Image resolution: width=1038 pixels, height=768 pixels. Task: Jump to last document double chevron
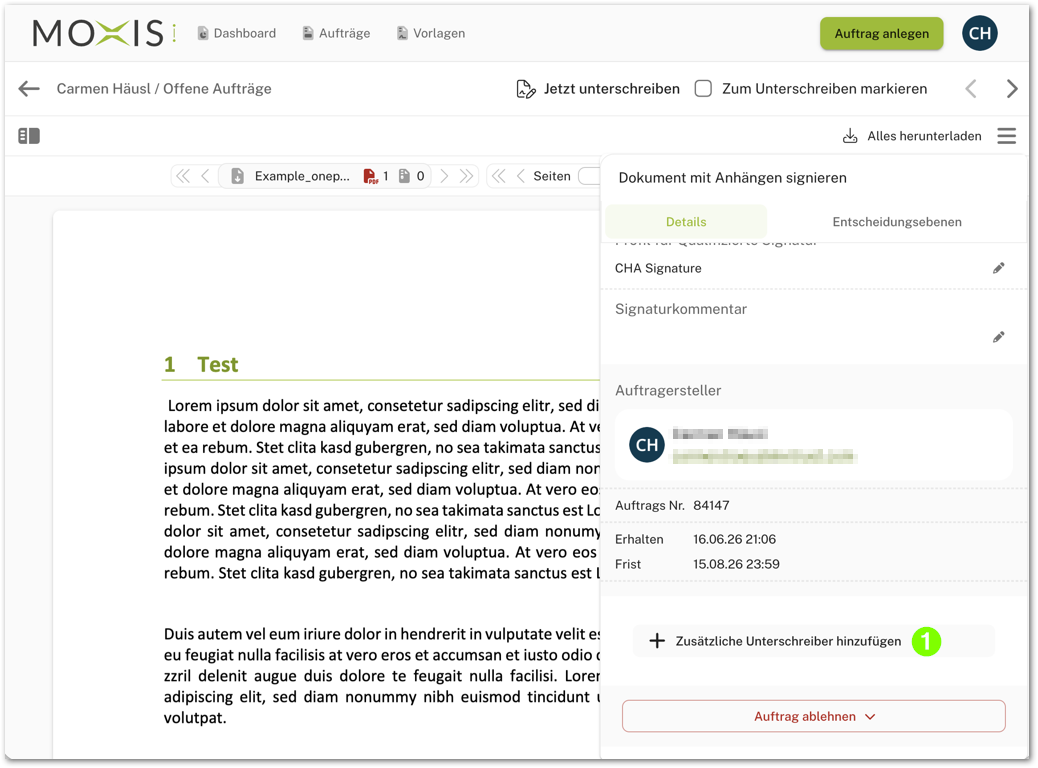pyautogui.click(x=466, y=176)
